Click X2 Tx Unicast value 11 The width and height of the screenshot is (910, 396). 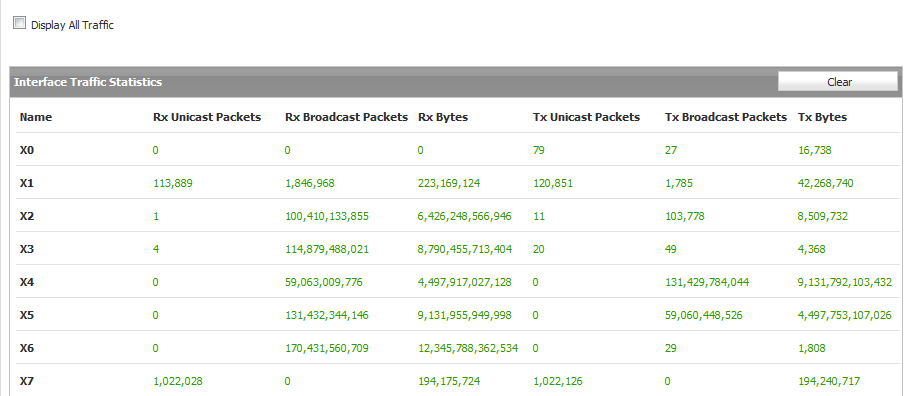(x=538, y=216)
